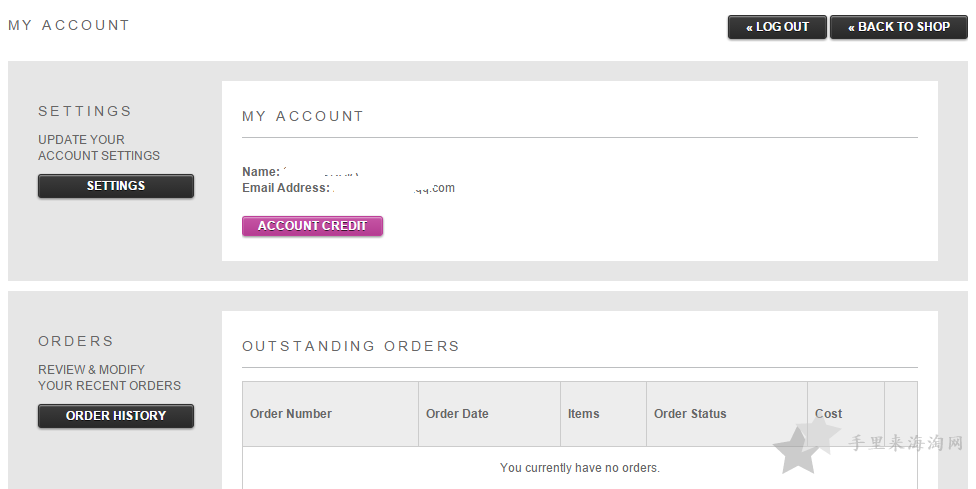This screenshot has width=976, height=489.
Task: Select the Order Number column header
Action: (291, 414)
